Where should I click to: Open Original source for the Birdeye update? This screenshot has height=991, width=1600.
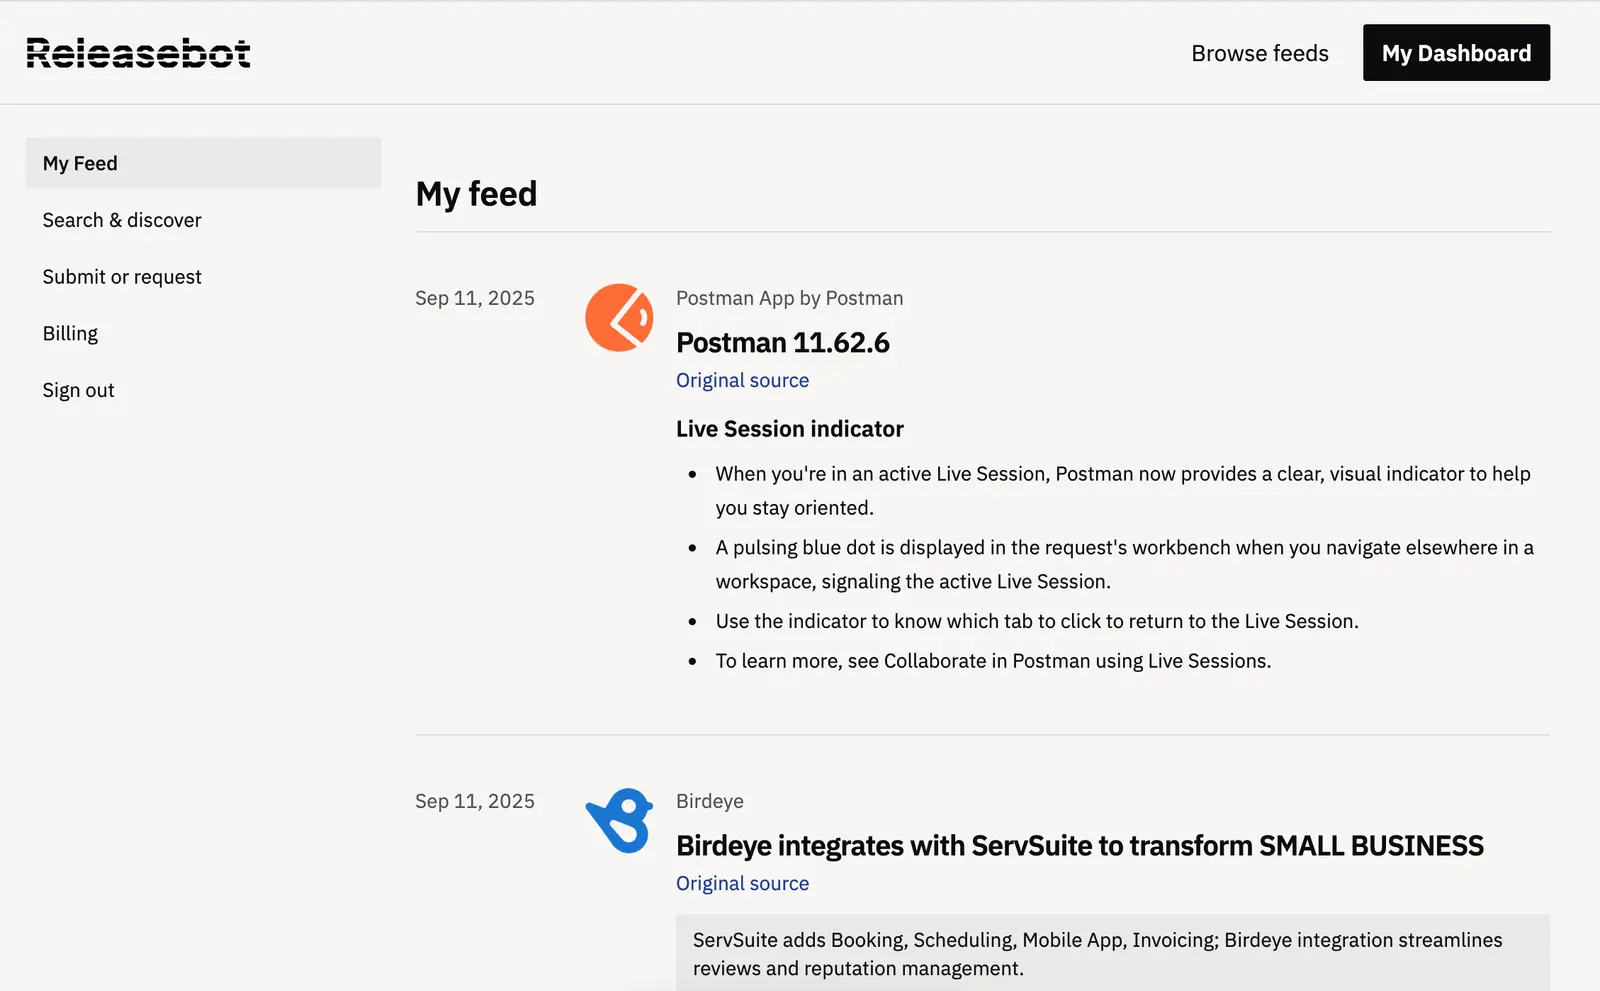point(742,883)
